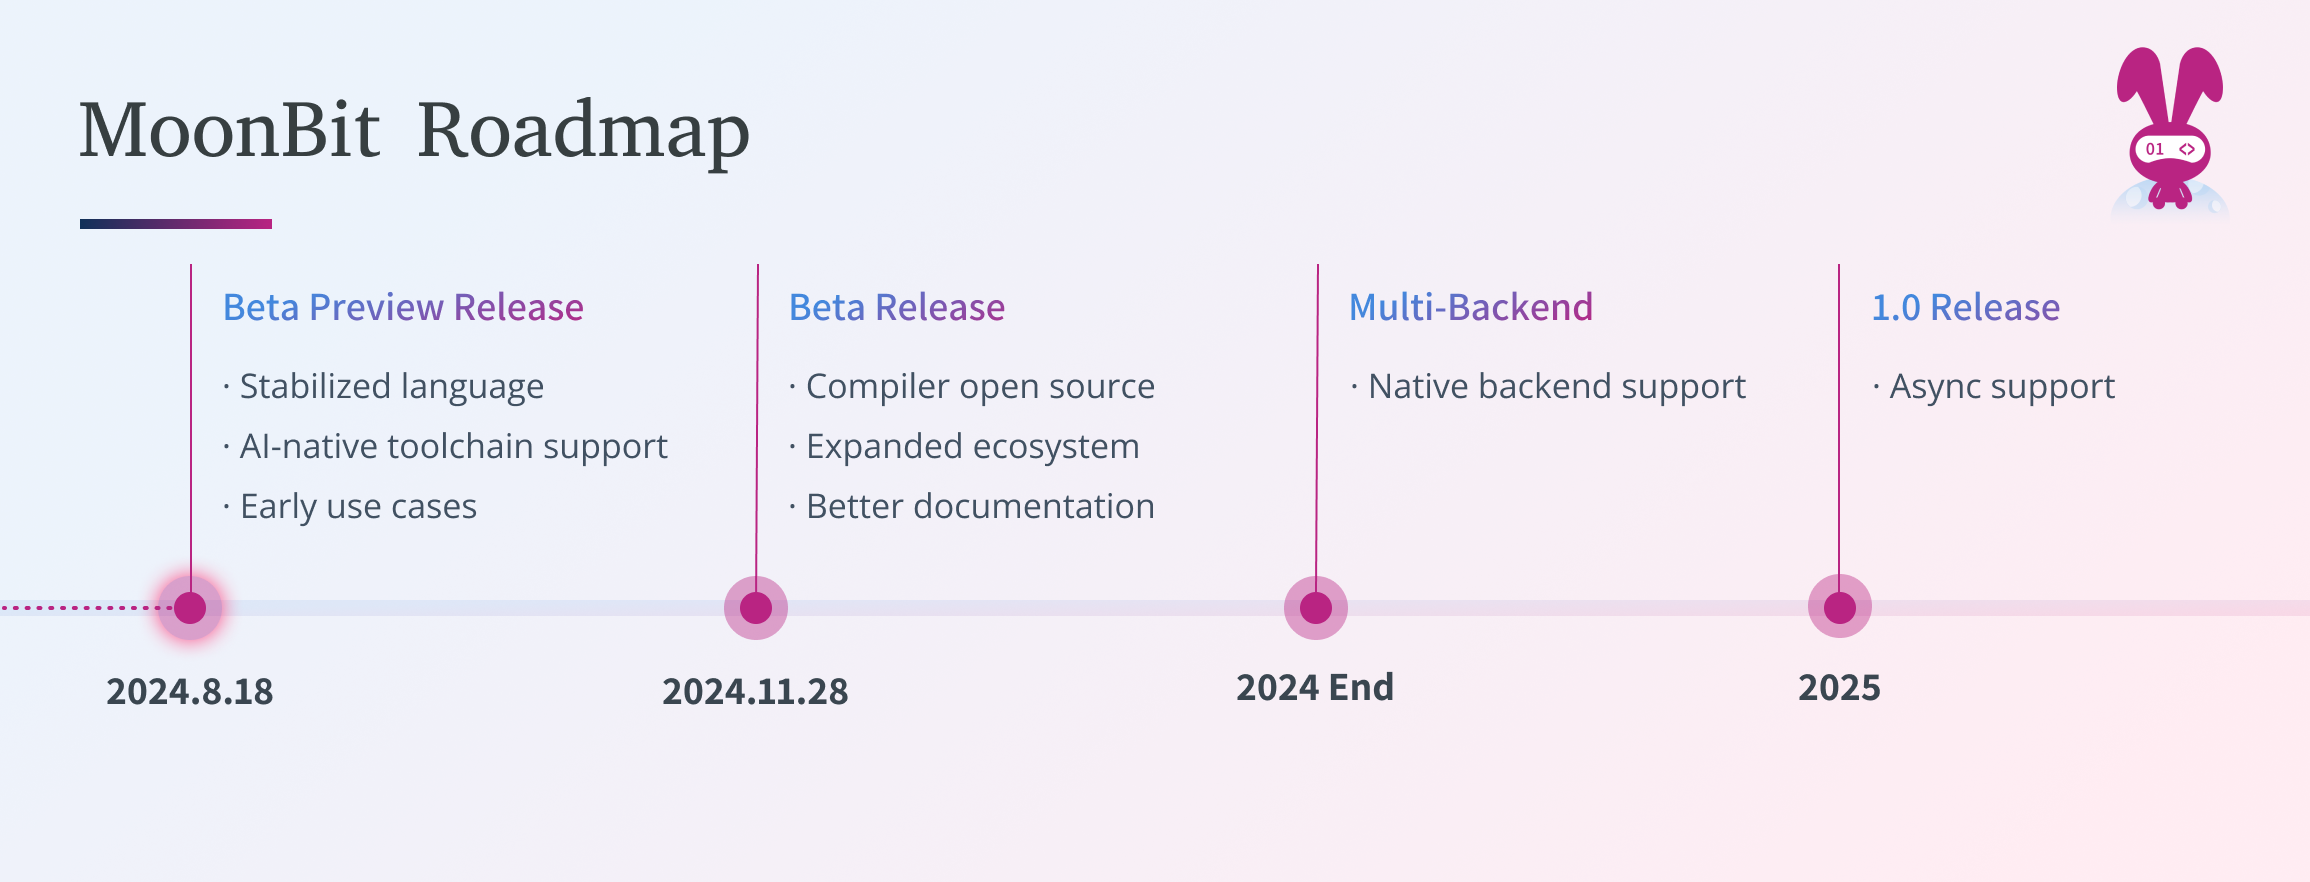Click the MoonBit rabbit mascot logo
The image size is (2310, 882).
coord(2169,132)
